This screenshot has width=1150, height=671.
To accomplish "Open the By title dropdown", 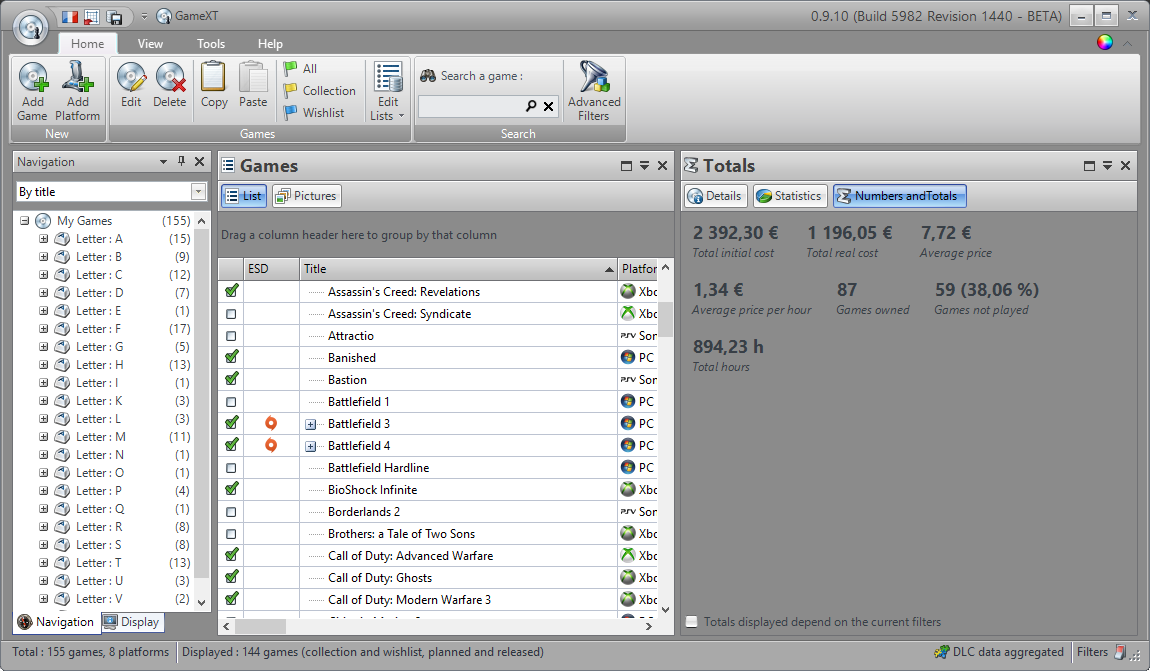I will [x=198, y=192].
